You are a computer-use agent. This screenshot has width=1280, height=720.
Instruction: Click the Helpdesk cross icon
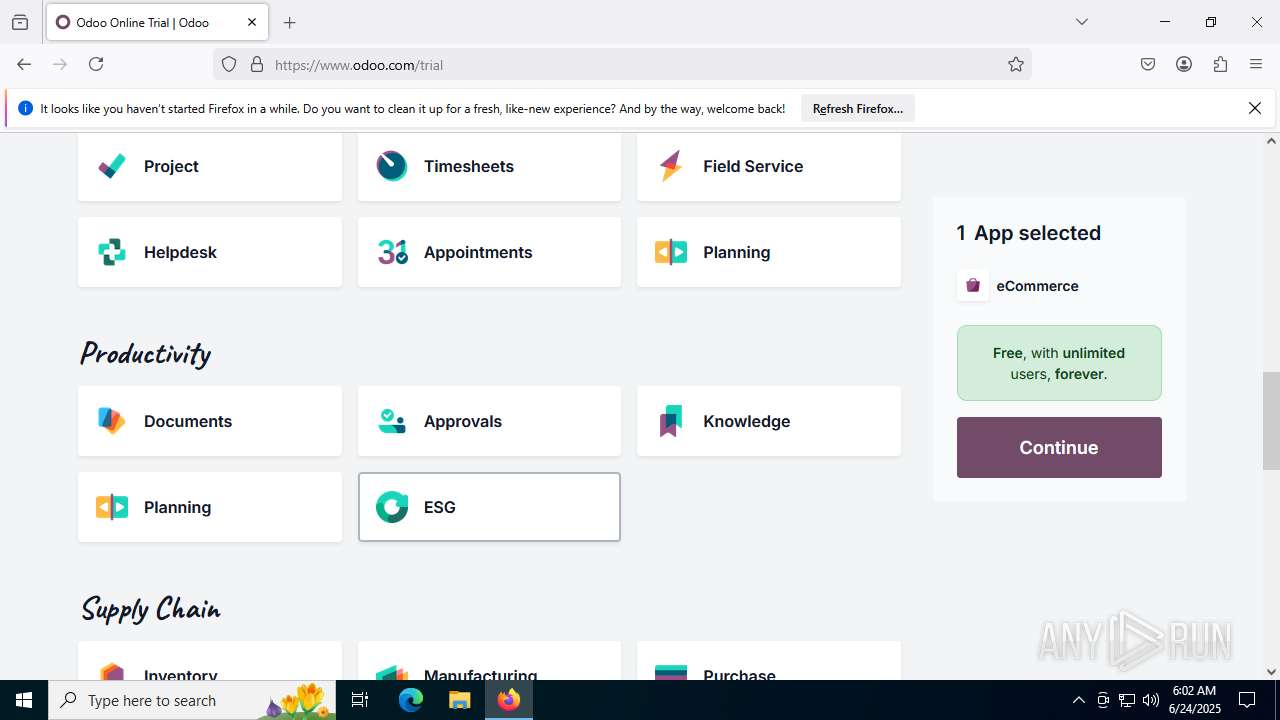(x=112, y=252)
